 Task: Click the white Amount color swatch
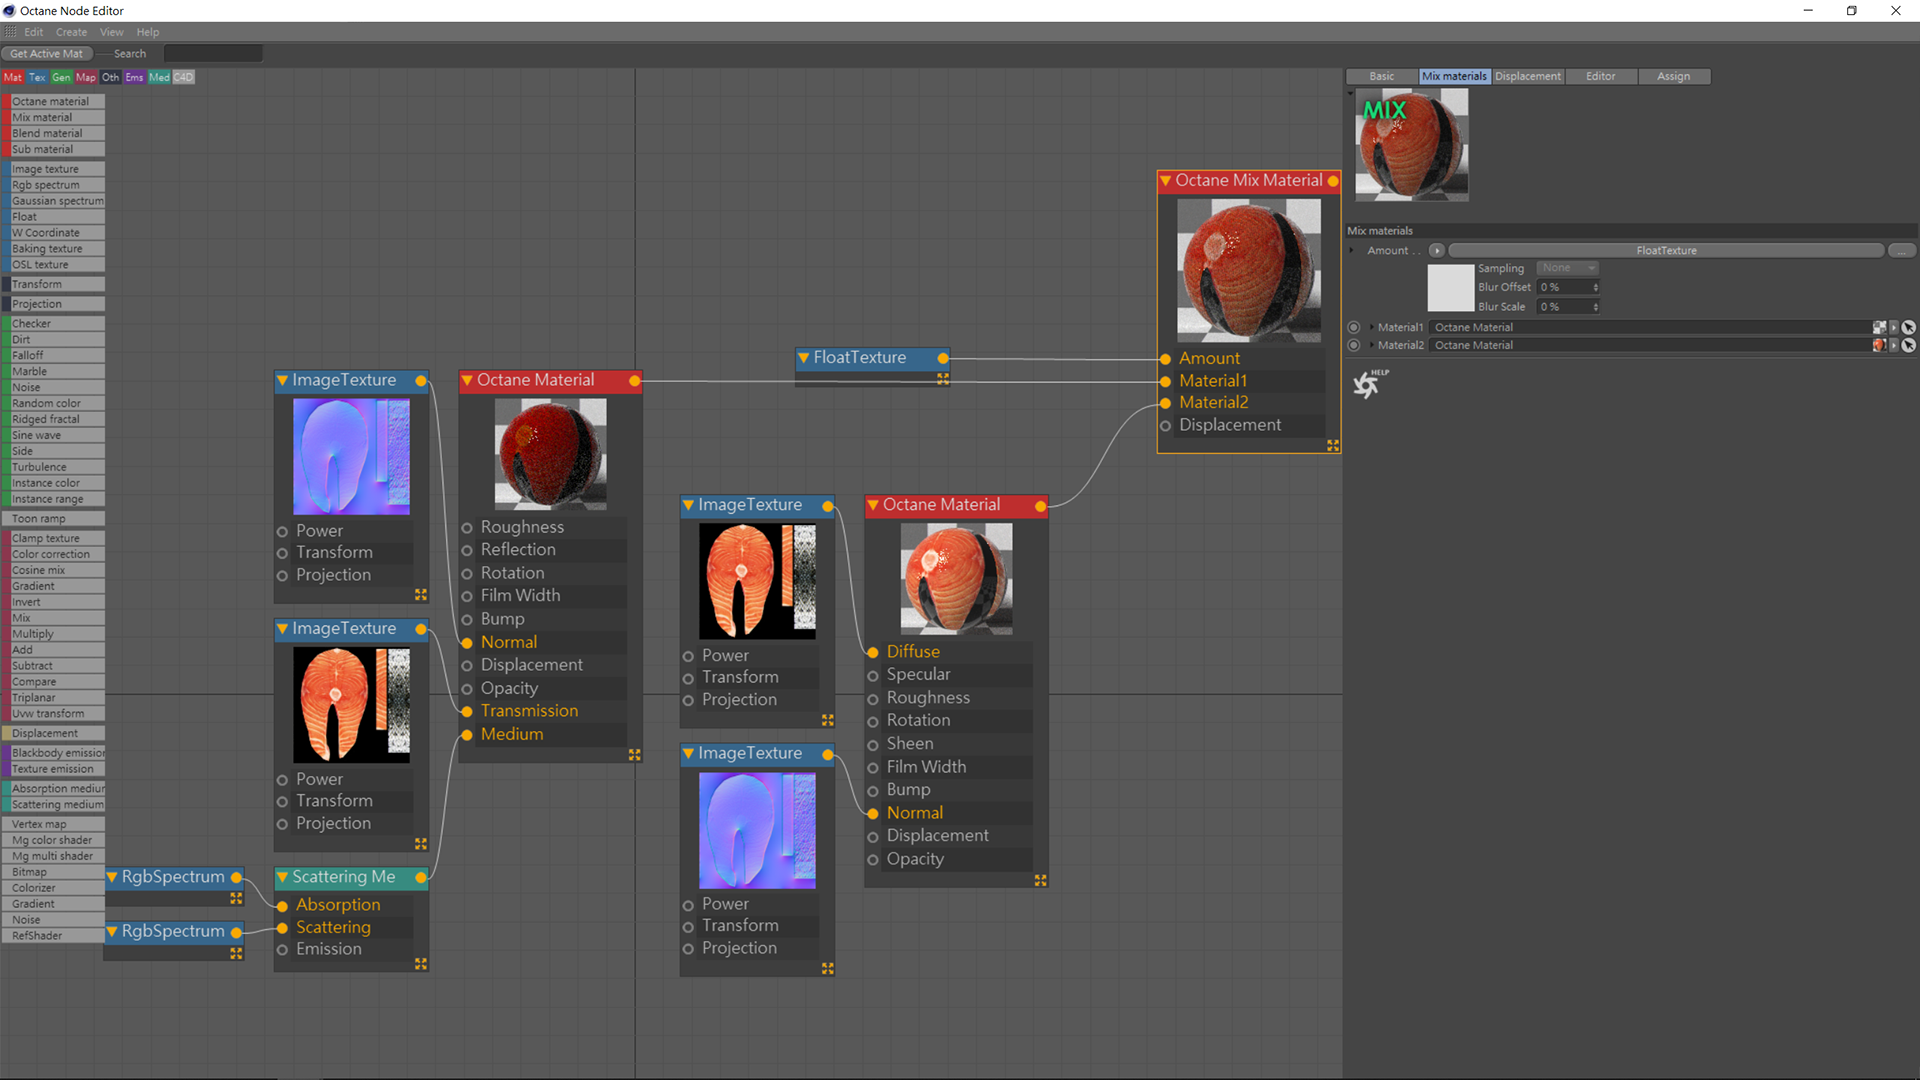[x=1450, y=288]
